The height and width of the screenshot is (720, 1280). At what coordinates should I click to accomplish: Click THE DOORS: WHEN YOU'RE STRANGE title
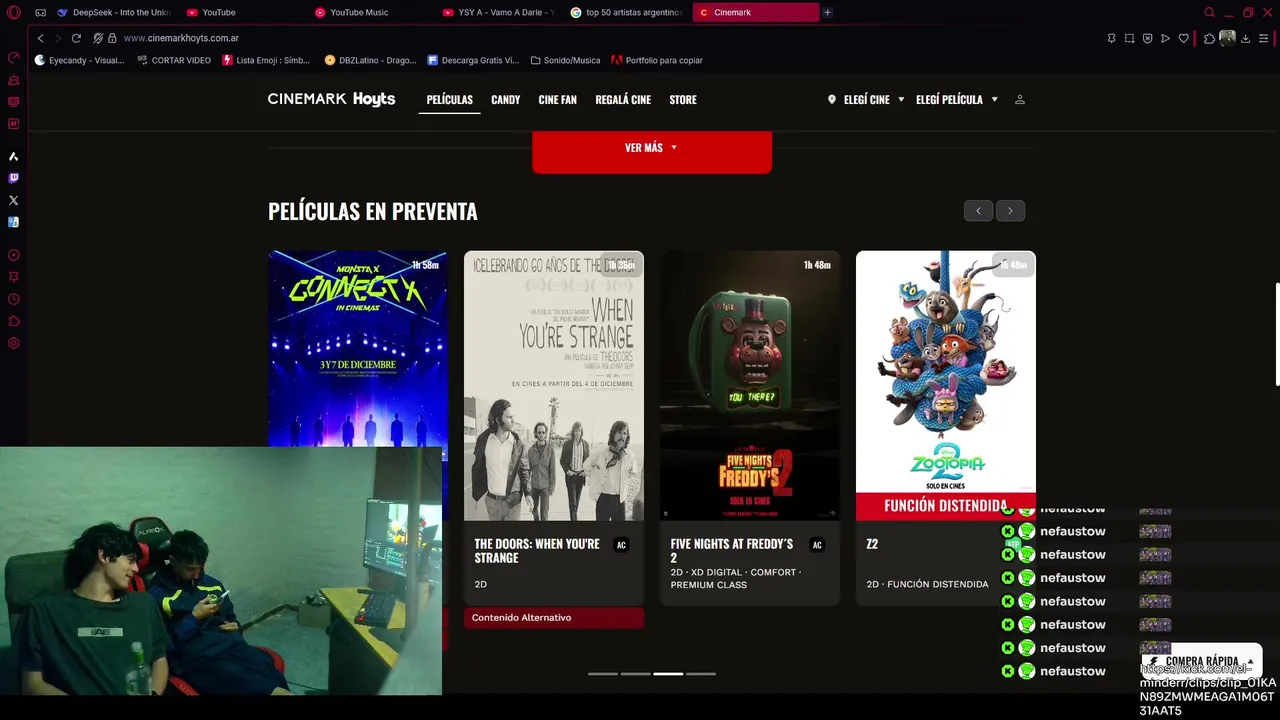537,551
